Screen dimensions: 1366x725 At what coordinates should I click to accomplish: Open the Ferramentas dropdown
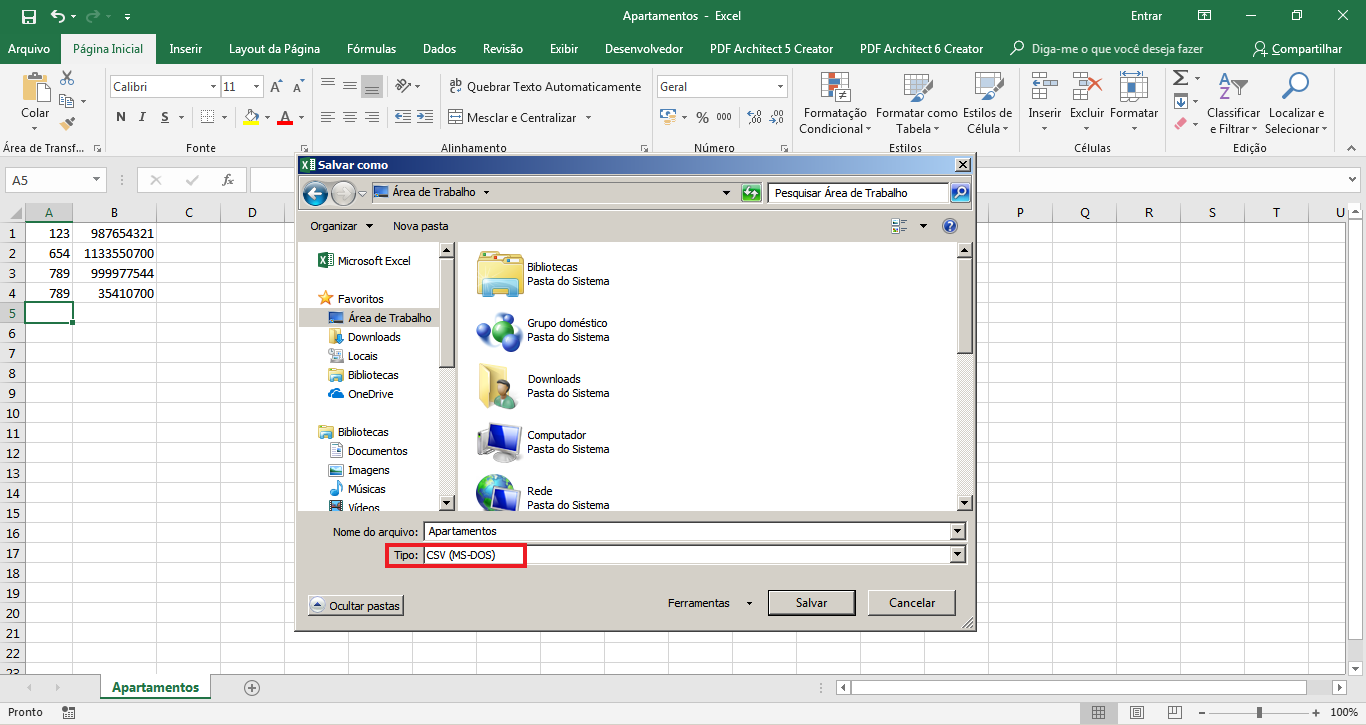(710, 603)
